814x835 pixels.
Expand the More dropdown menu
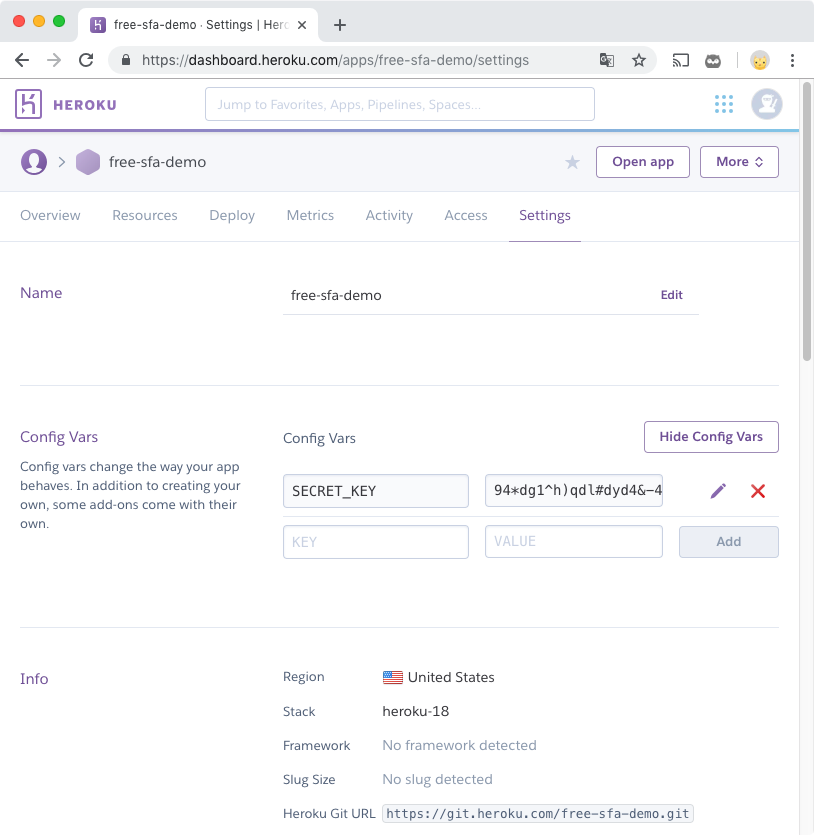click(x=739, y=162)
